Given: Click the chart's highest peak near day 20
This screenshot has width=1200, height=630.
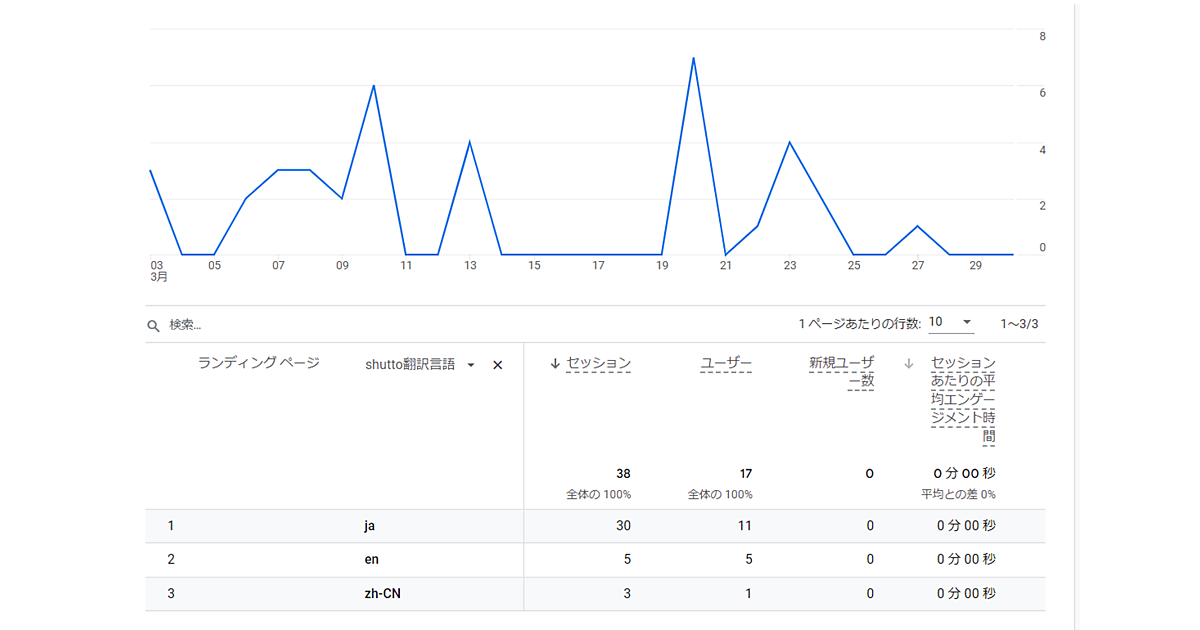Looking at the screenshot, I should [x=693, y=58].
